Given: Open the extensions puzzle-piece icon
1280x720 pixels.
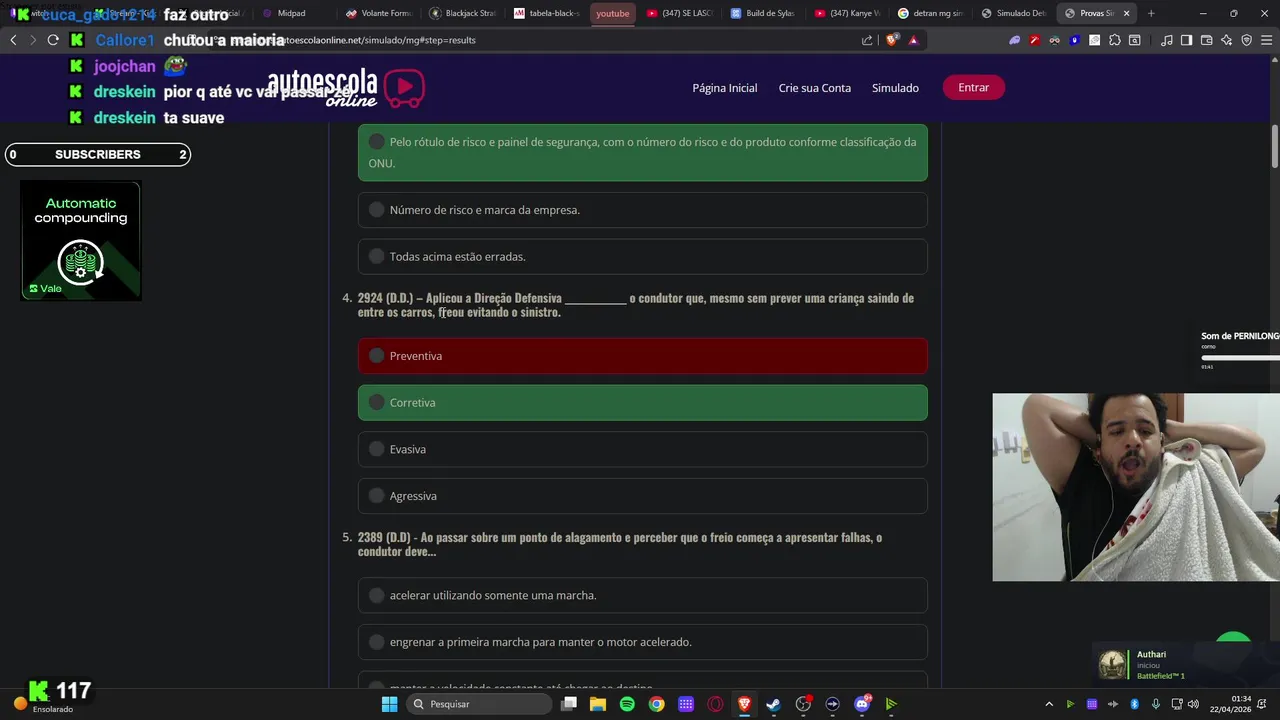Looking at the screenshot, I should [x=1114, y=40].
